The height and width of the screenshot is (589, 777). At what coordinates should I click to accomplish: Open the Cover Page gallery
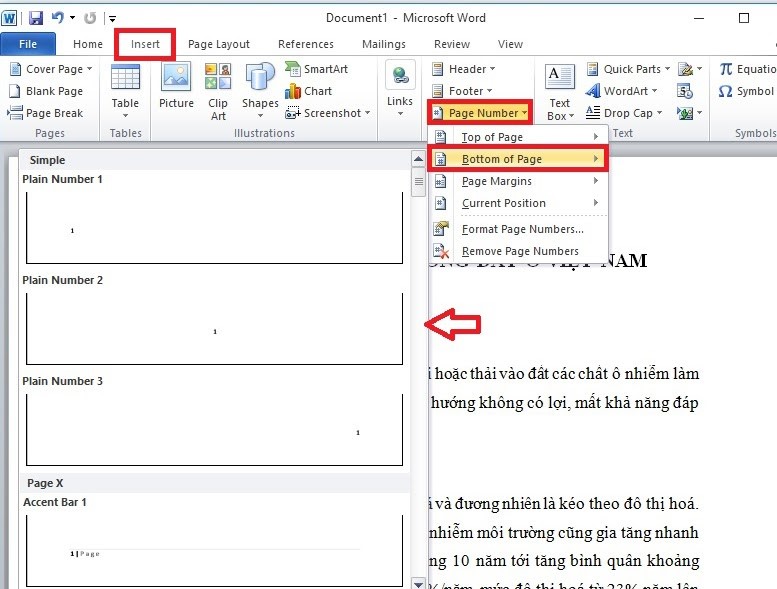pyautogui.click(x=51, y=69)
